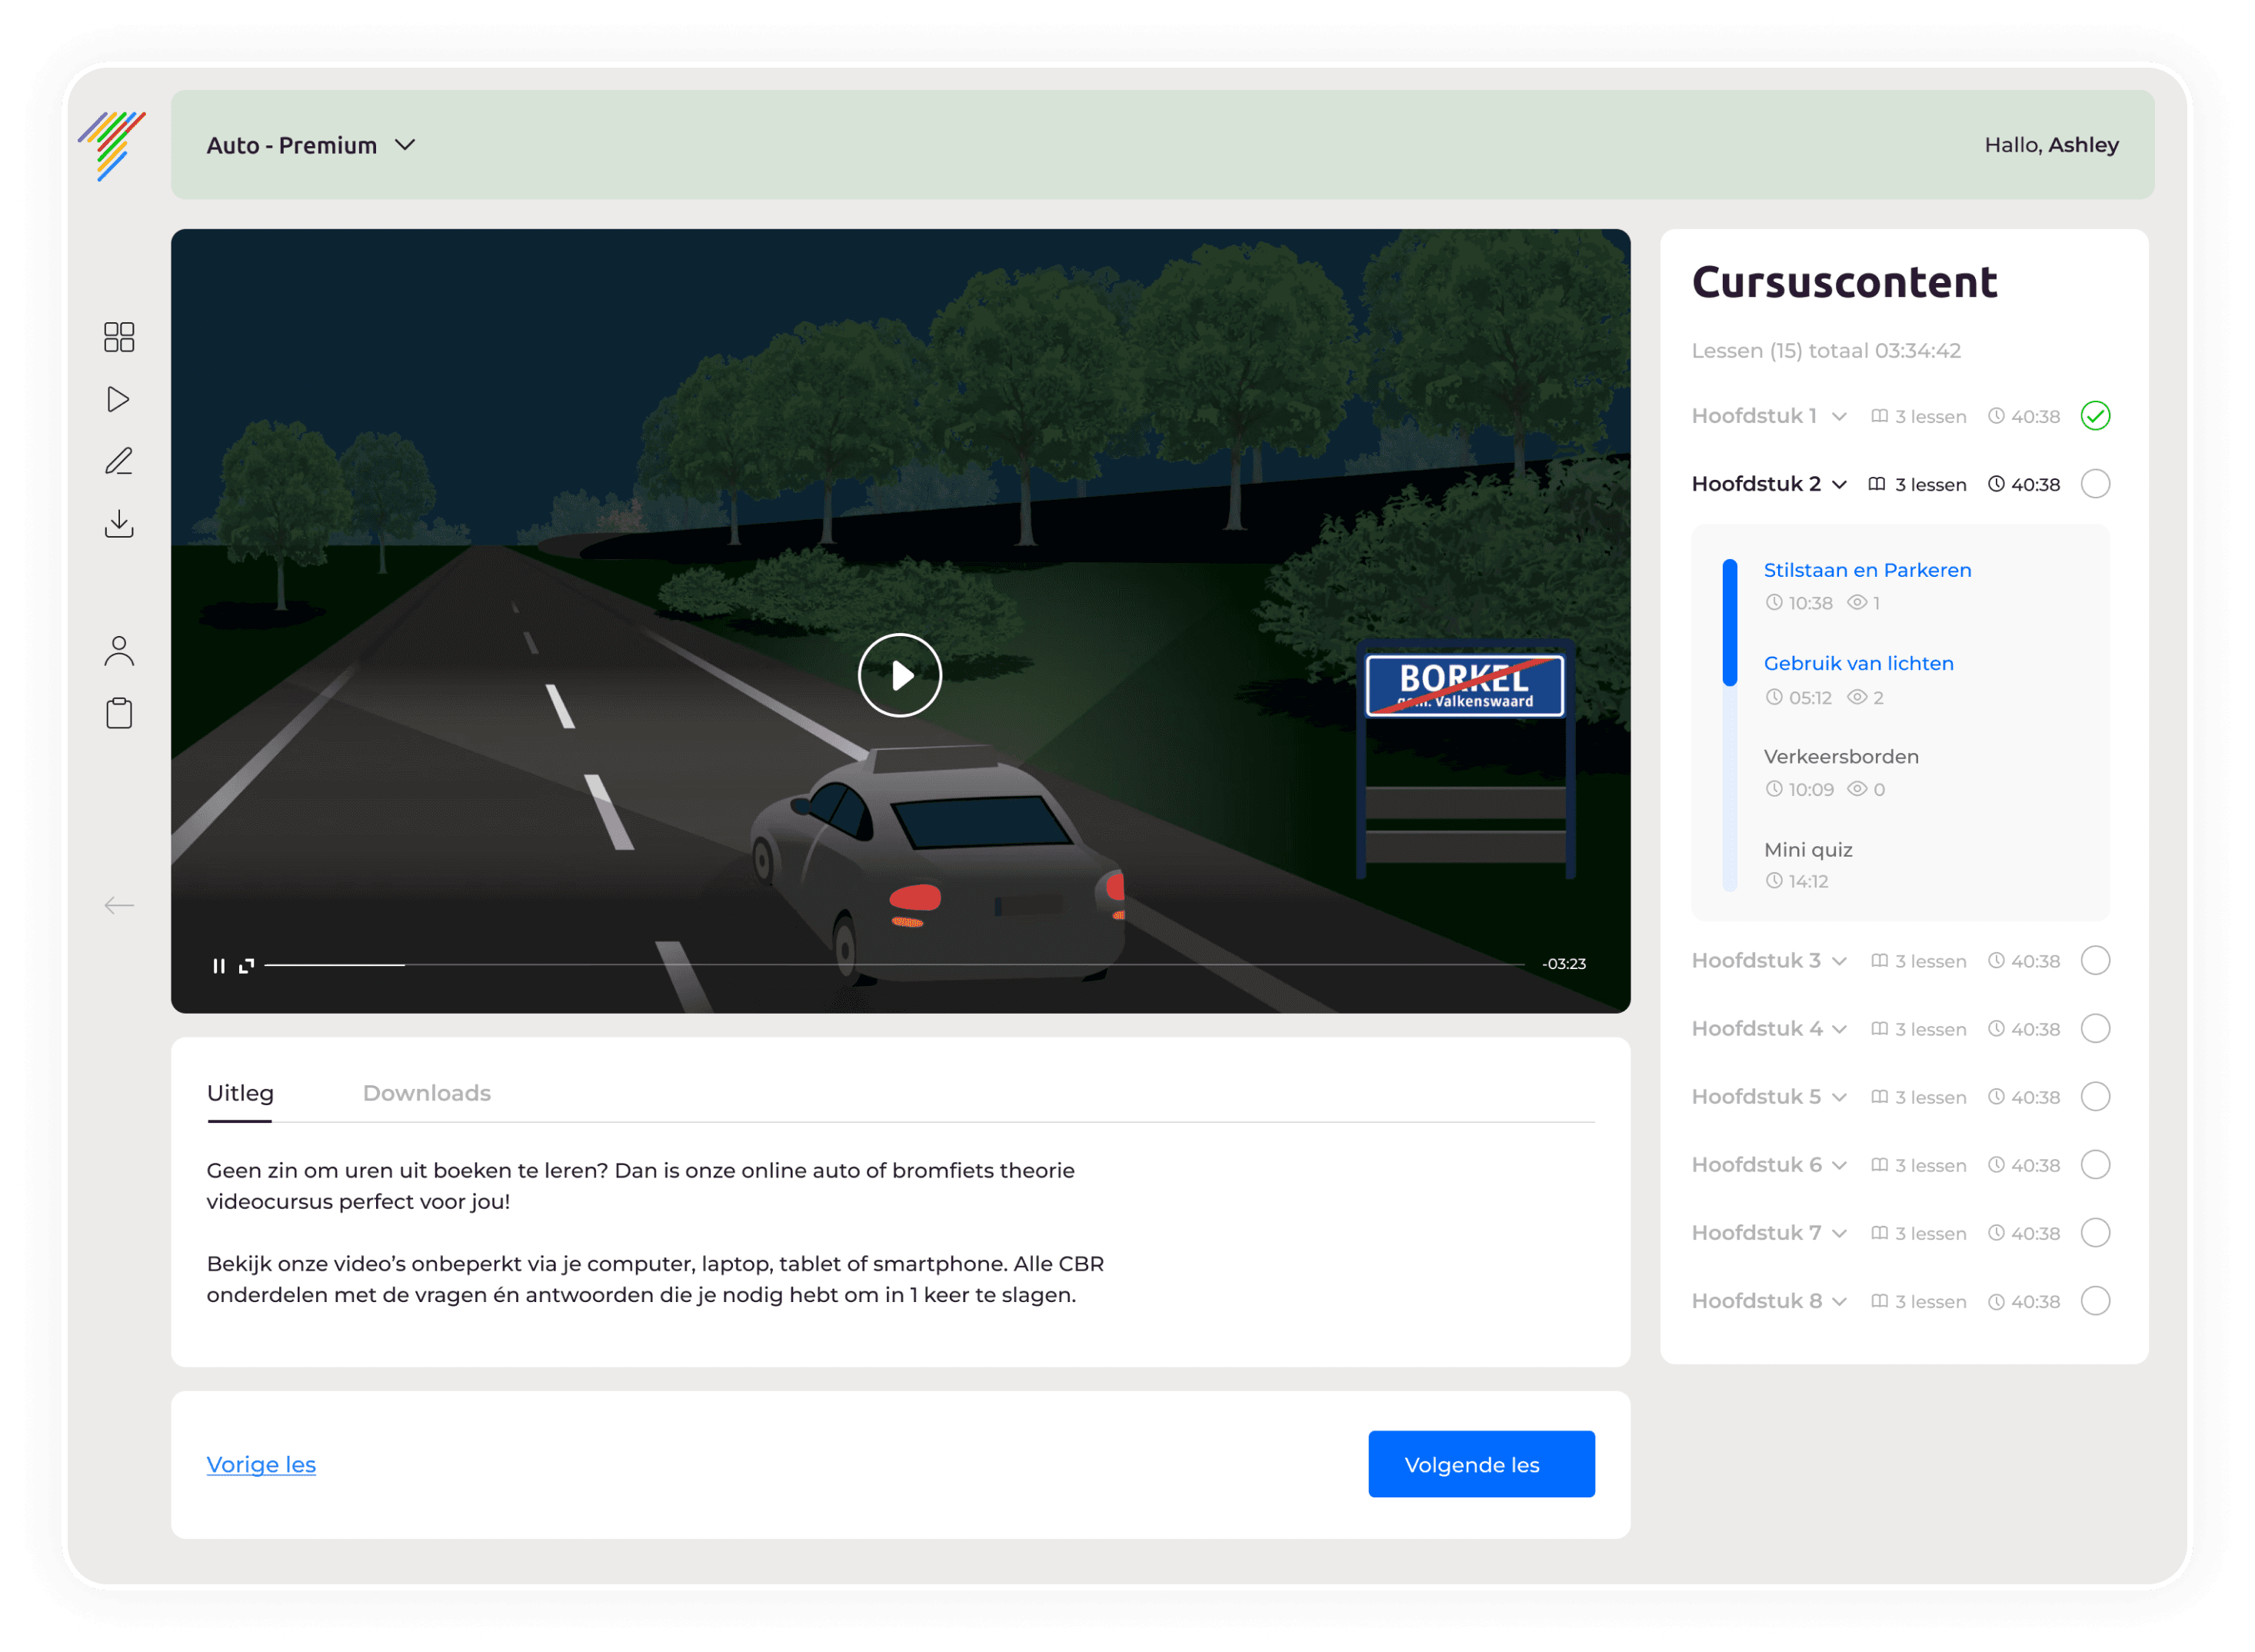This screenshot has width=2255, height=1652.
Task: Expand Hoofdstuk 5 chevron
Action: pos(1840,1098)
